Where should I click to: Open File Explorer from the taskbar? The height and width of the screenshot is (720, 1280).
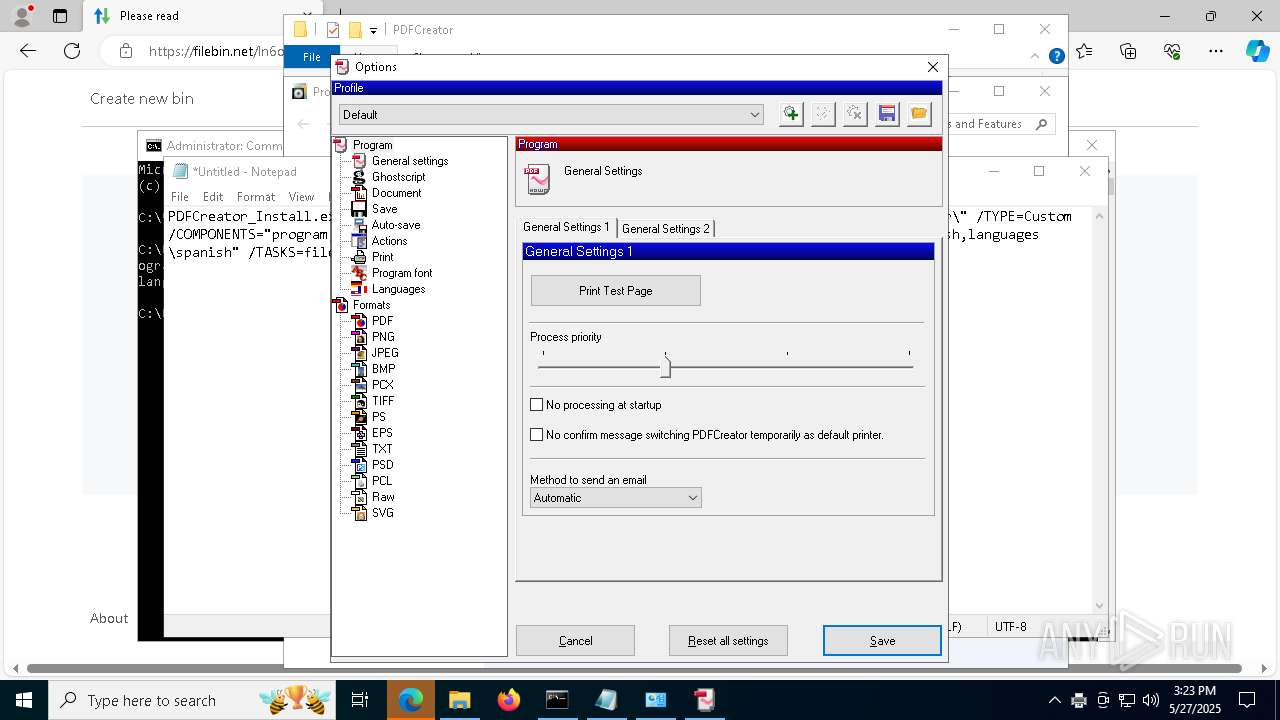point(459,700)
